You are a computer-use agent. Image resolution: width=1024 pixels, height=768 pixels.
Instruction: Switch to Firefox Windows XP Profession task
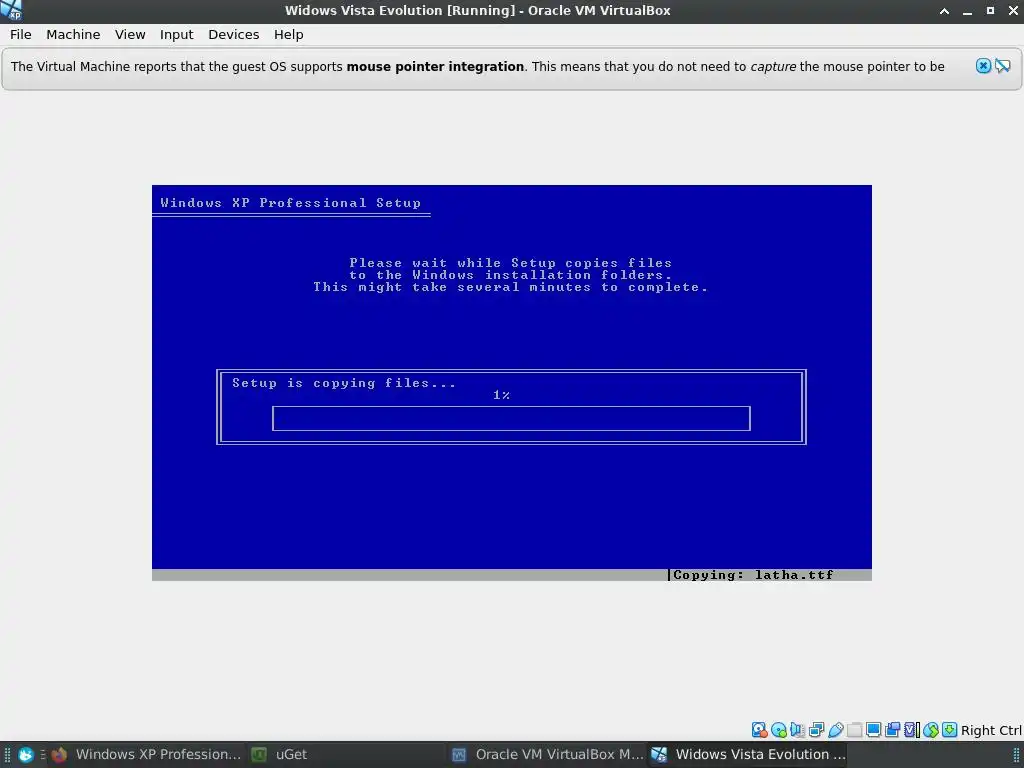click(146, 754)
